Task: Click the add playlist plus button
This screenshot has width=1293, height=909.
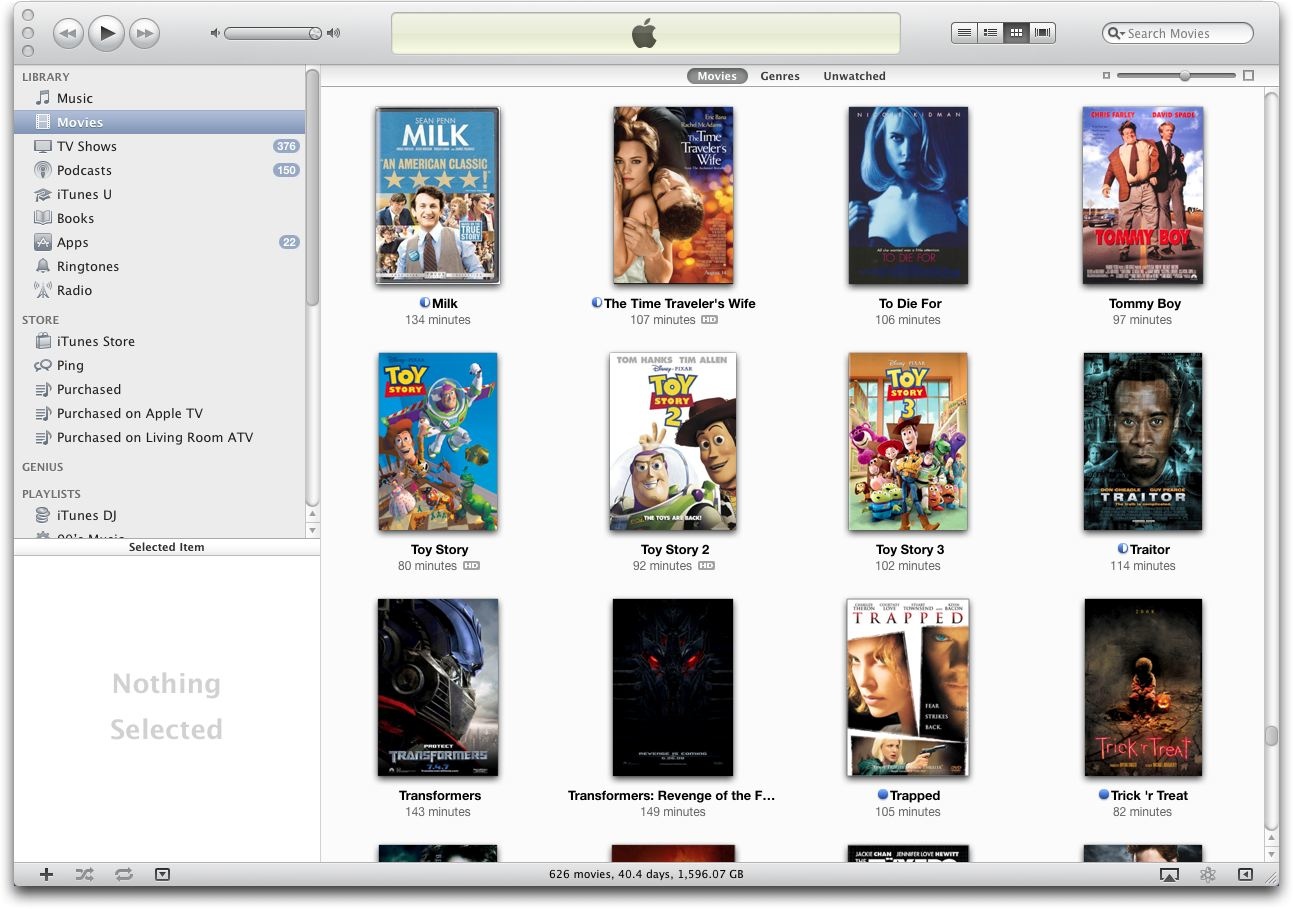Action: (x=46, y=875)
